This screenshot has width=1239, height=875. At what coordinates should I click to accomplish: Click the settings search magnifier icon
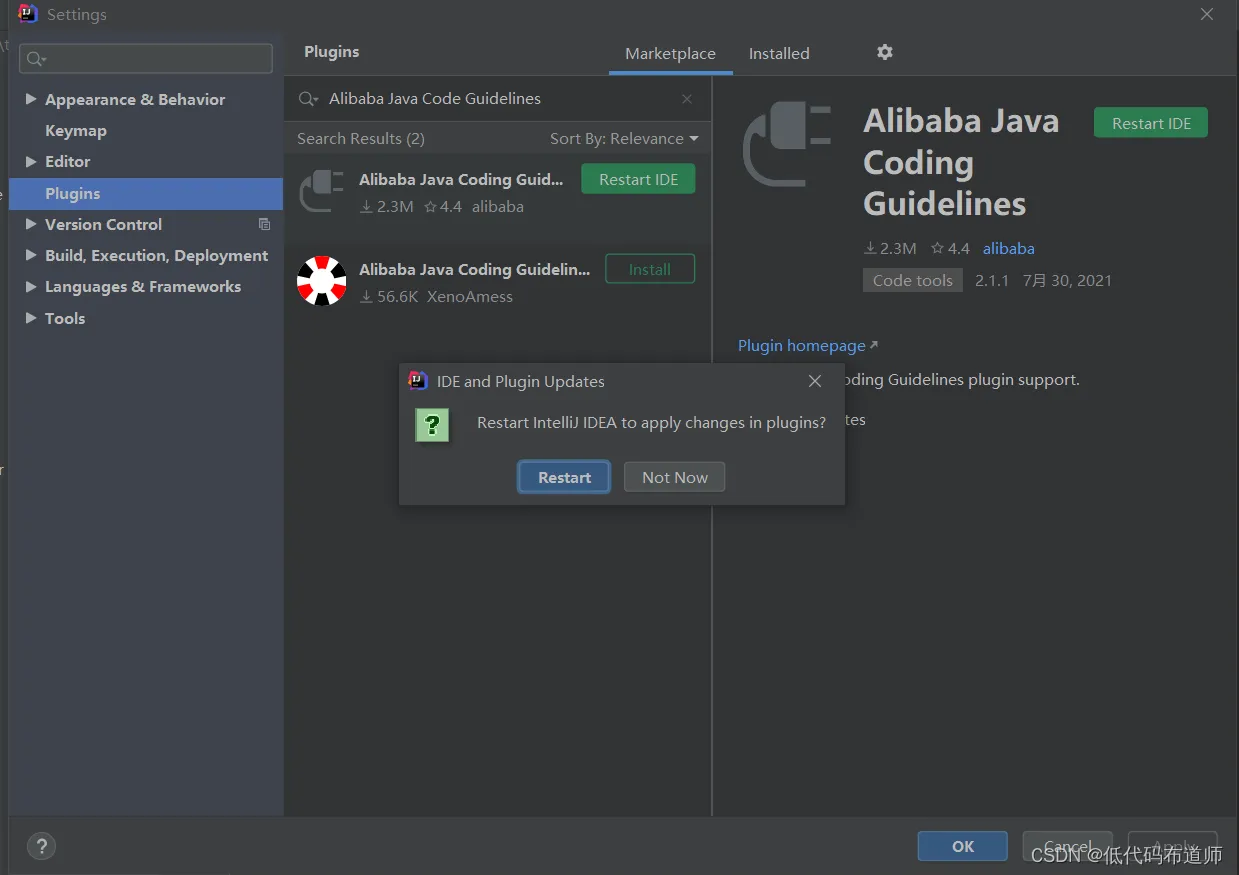click(36, 59)
